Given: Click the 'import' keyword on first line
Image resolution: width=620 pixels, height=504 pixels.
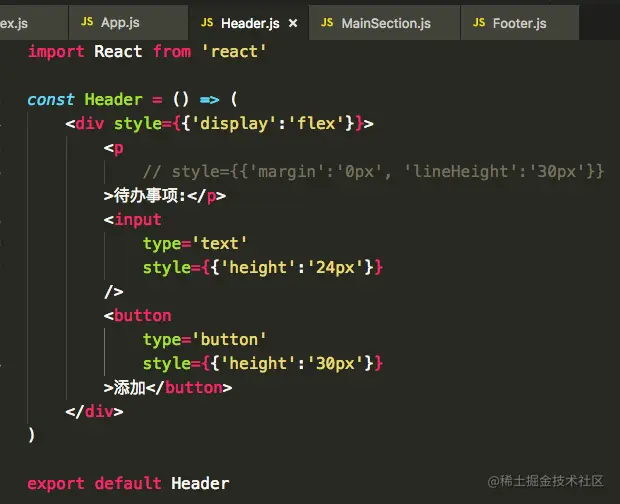Looking at the screenshot, I should [x=56, y=52].
